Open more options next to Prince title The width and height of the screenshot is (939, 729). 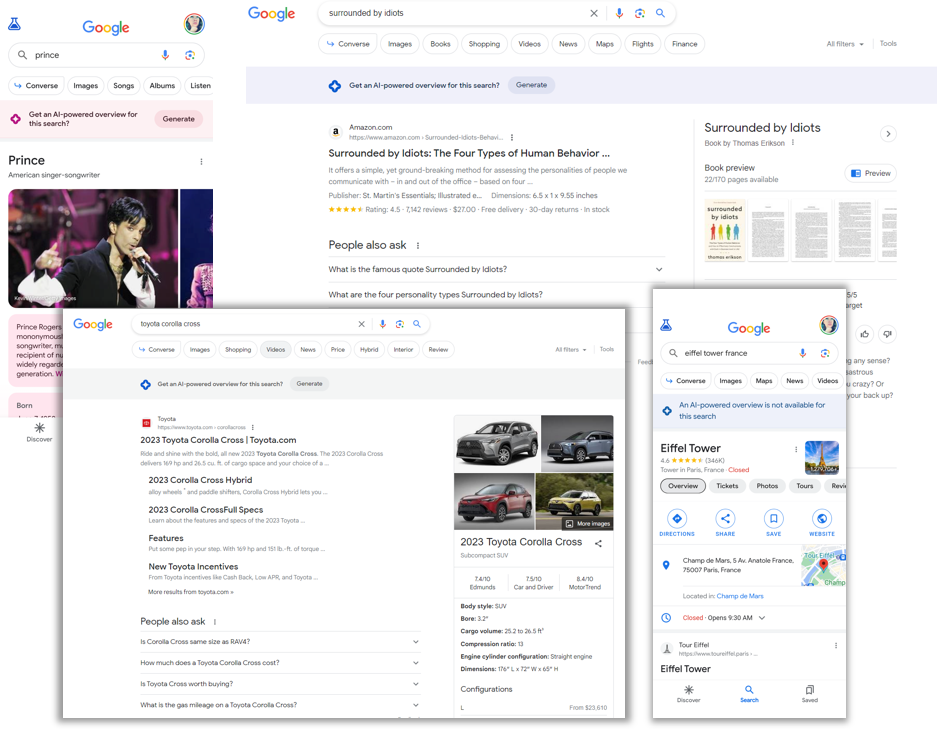pos(201,162)
